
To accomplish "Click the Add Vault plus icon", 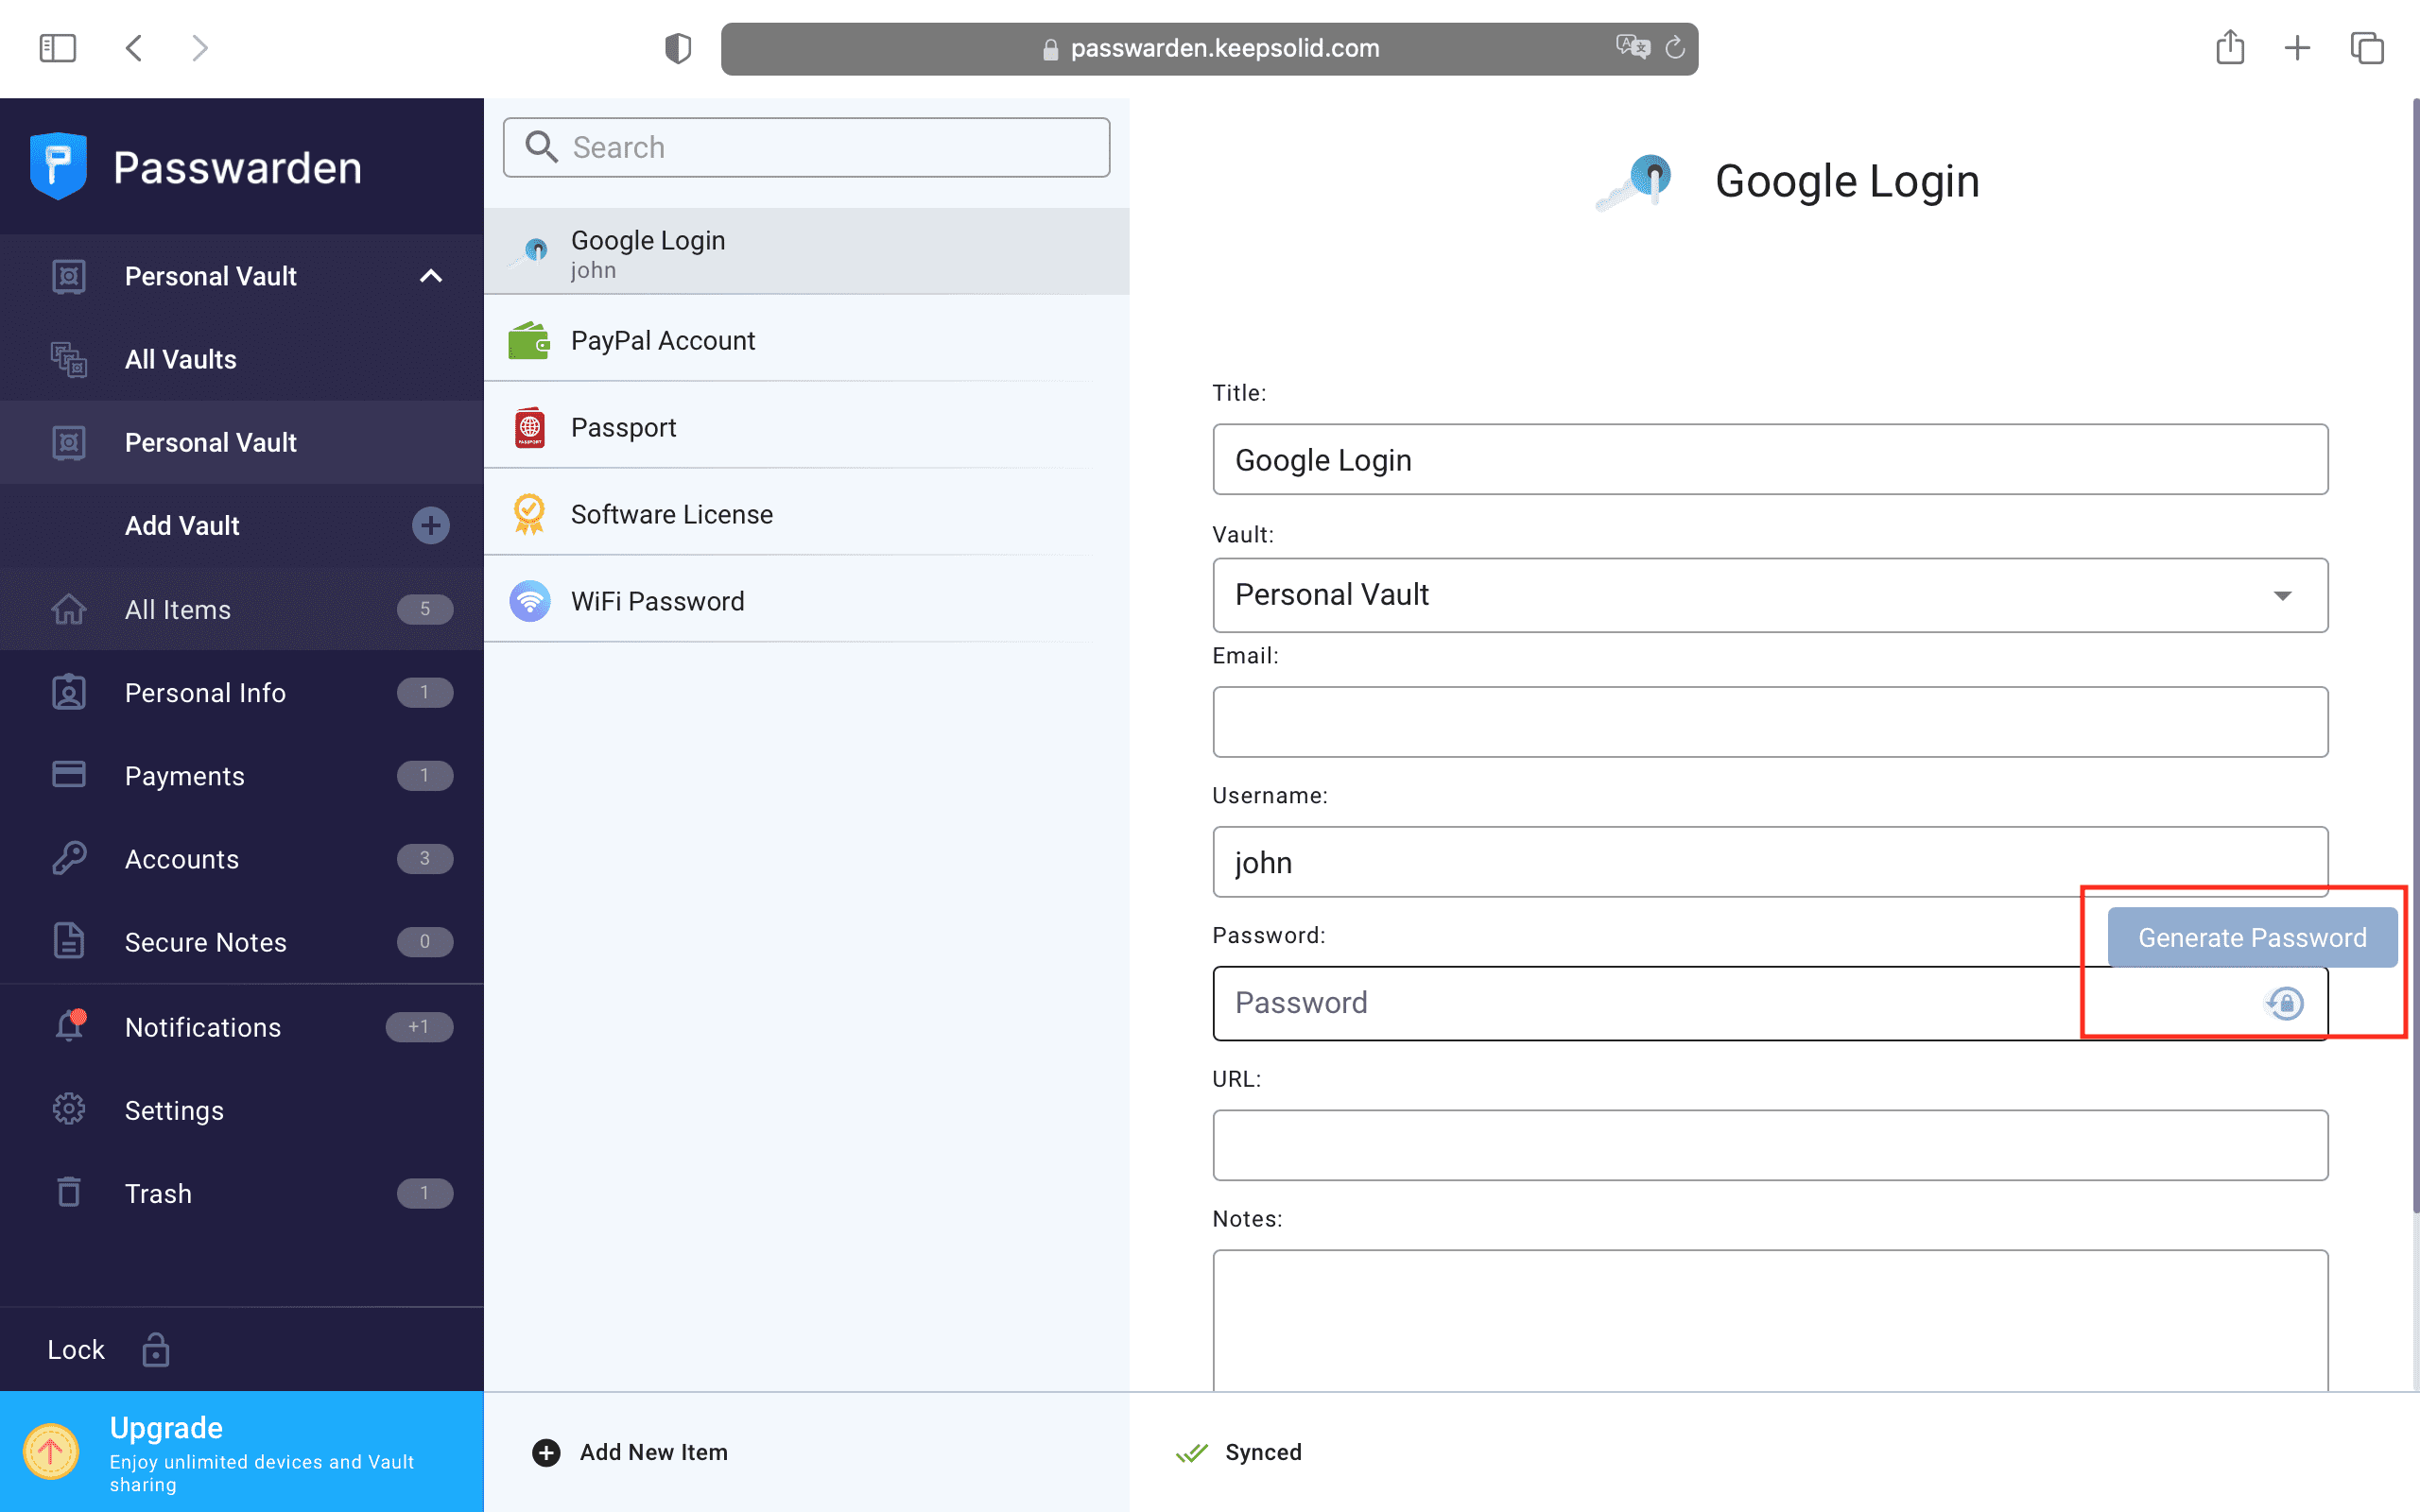I will click(x=430, y=525).
